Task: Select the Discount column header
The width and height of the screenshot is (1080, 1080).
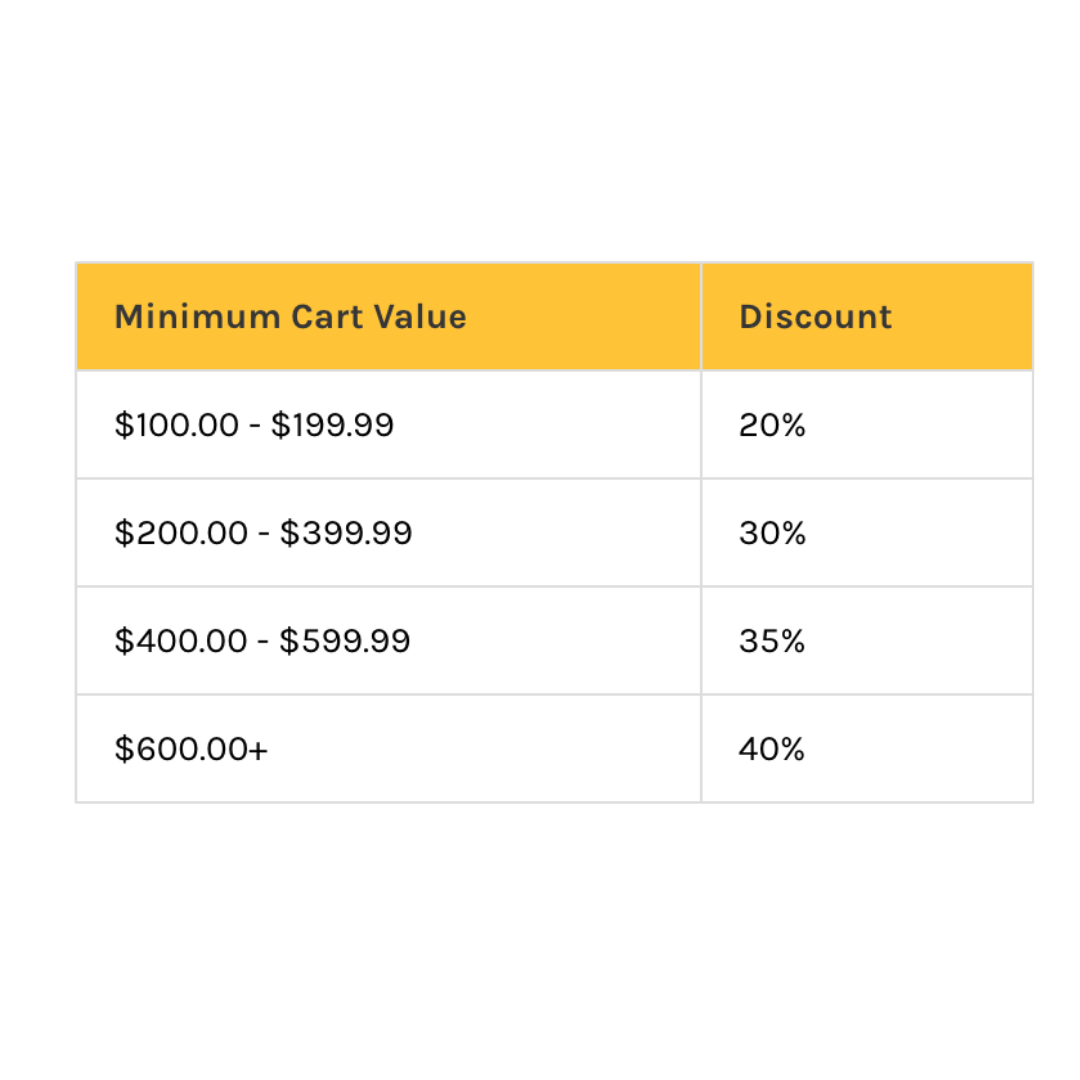Action: 815,317
